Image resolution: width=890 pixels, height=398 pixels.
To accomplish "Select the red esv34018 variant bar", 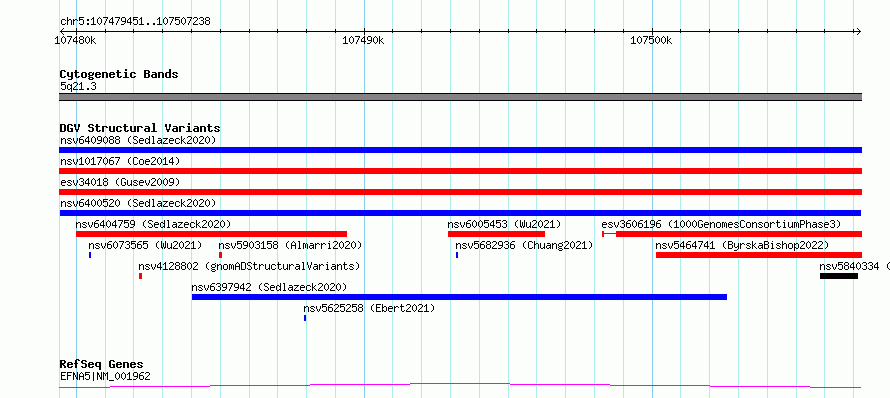I will click(460, 192).
